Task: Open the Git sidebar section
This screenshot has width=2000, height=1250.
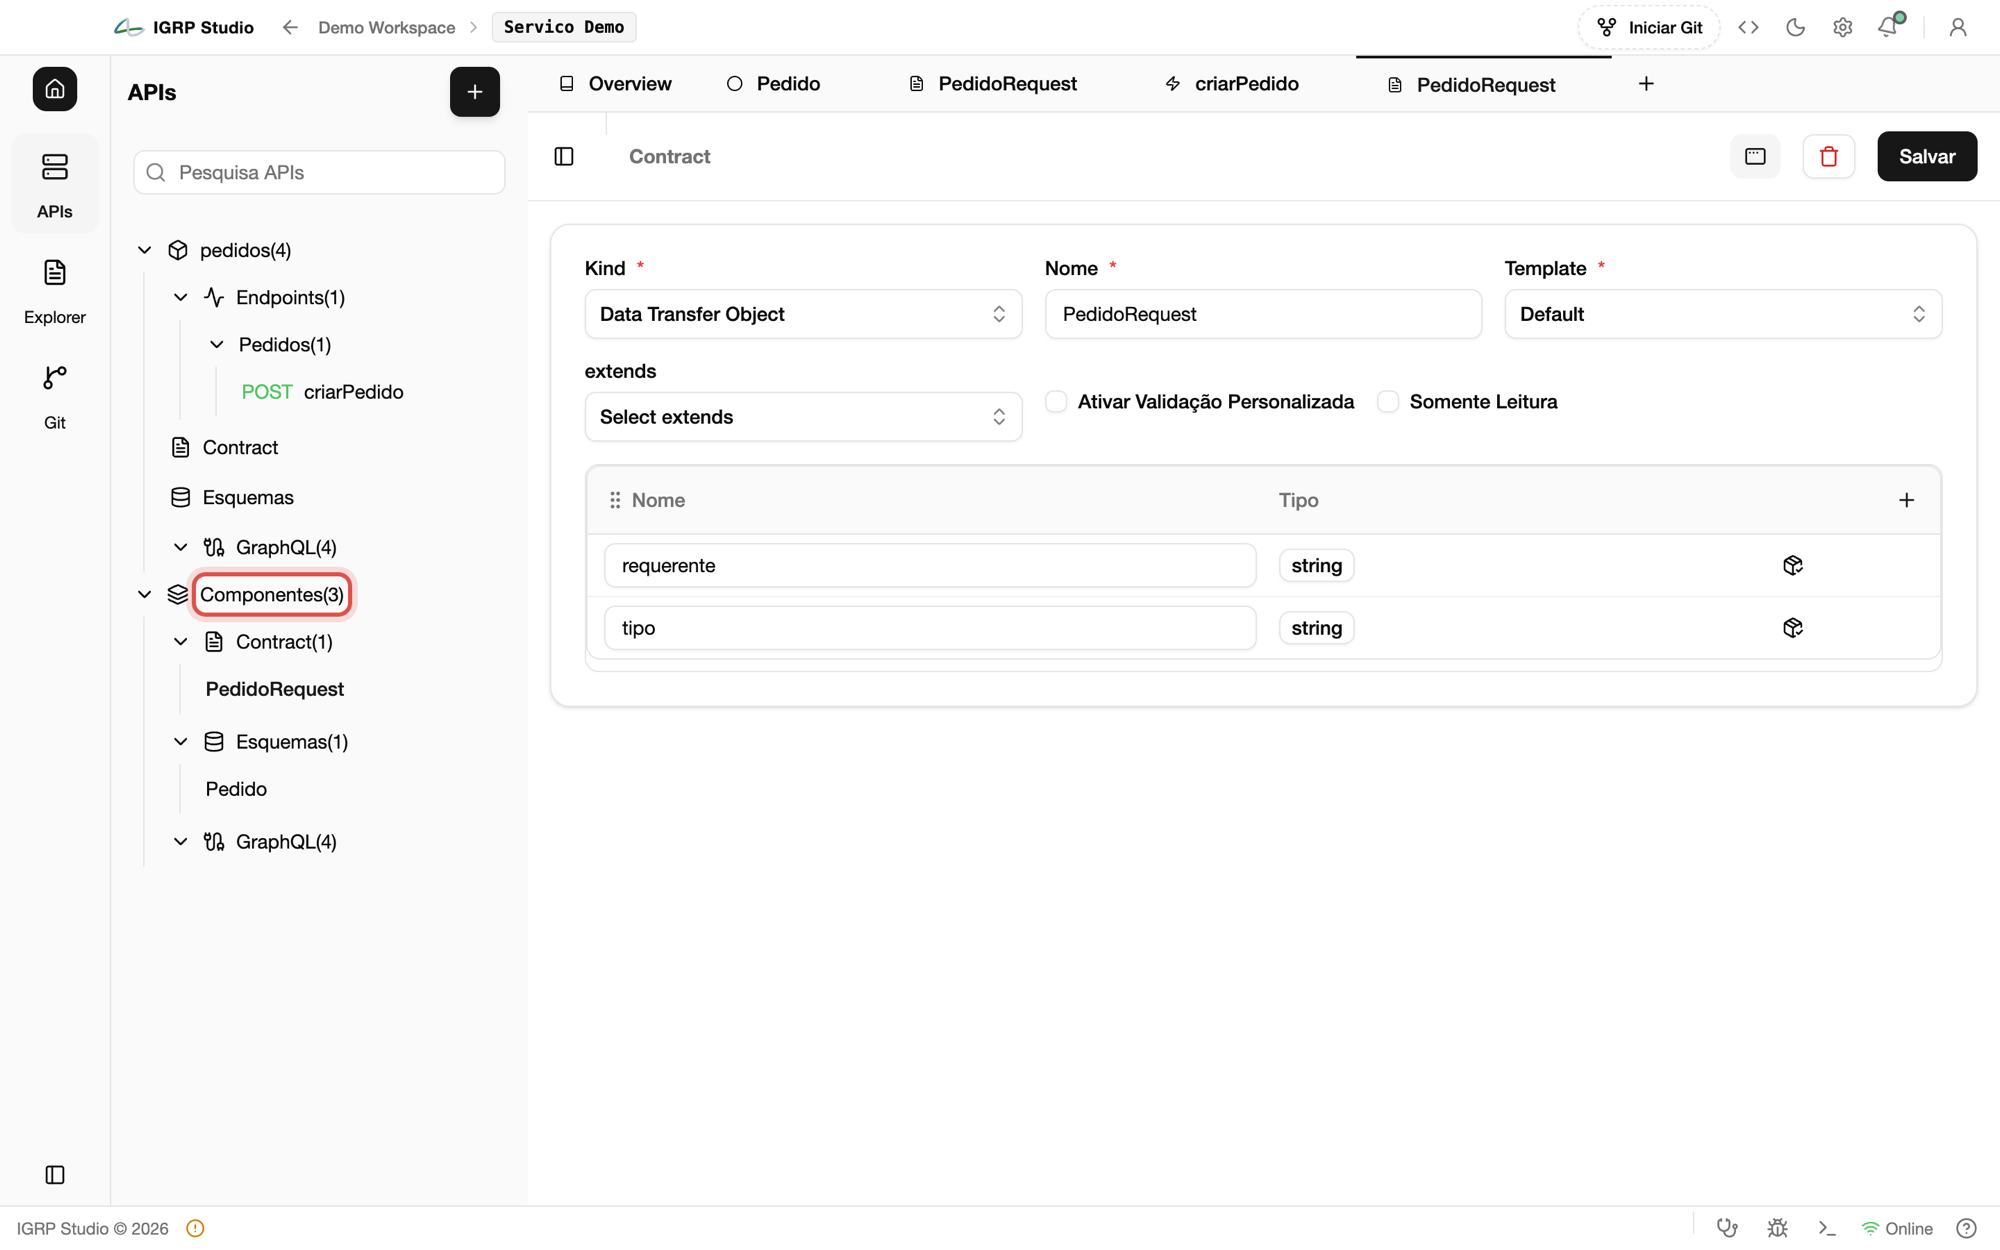Action: click(x=55, y=397)
